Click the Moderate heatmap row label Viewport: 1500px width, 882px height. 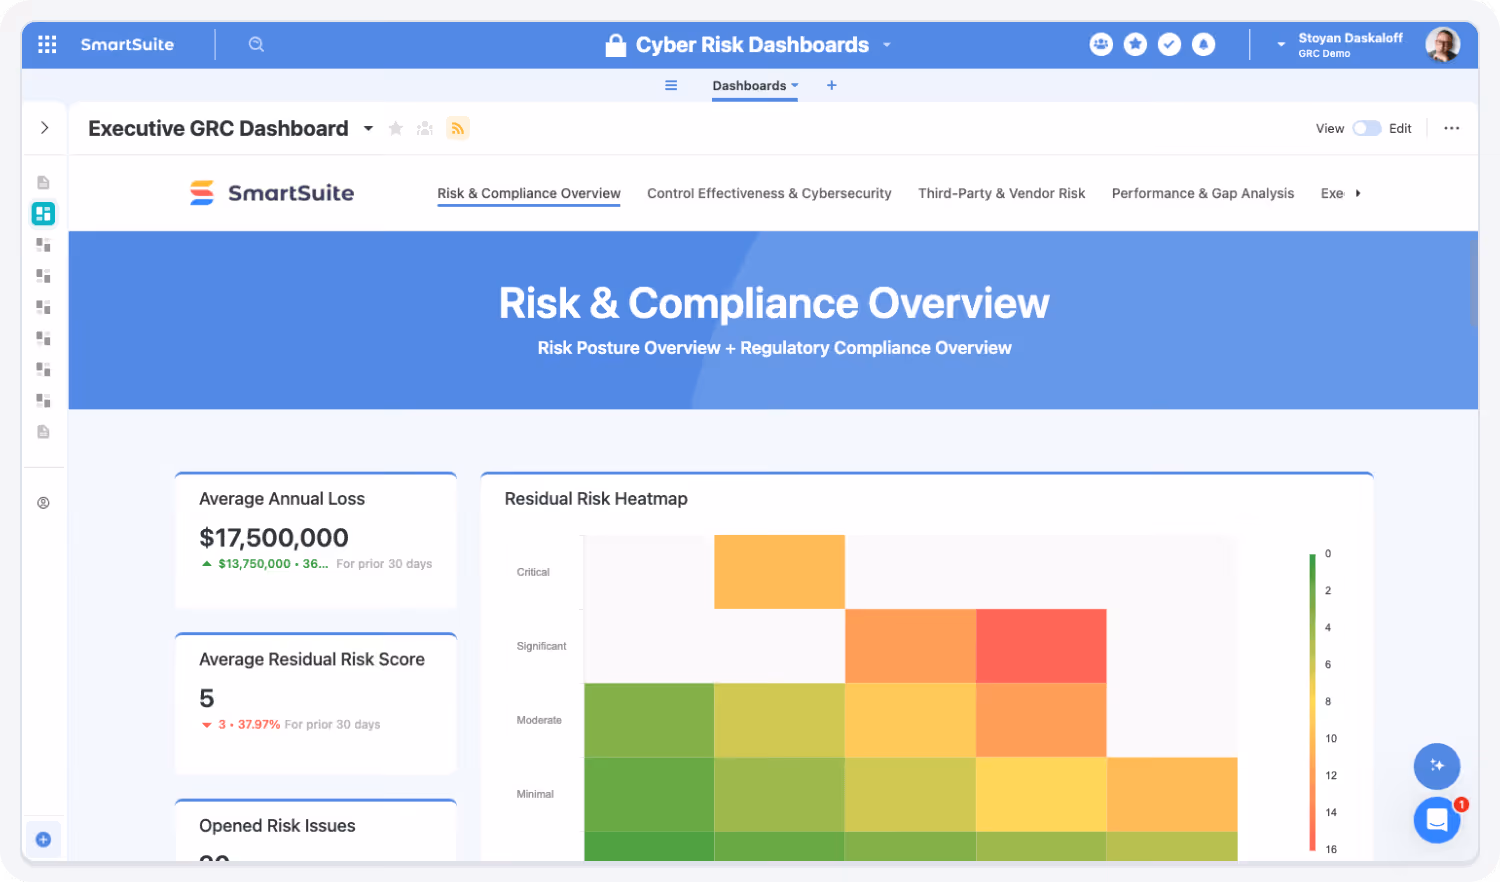coord(539,720)
